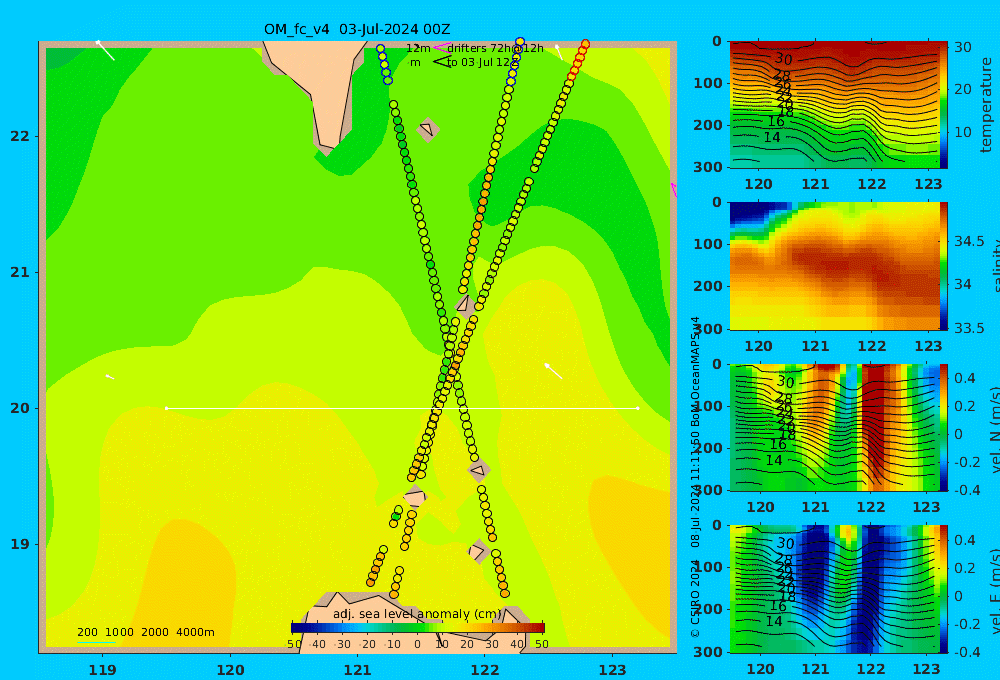
Task: Click latitude tick '19' on the map axis
Action: (x=20, y=544)
